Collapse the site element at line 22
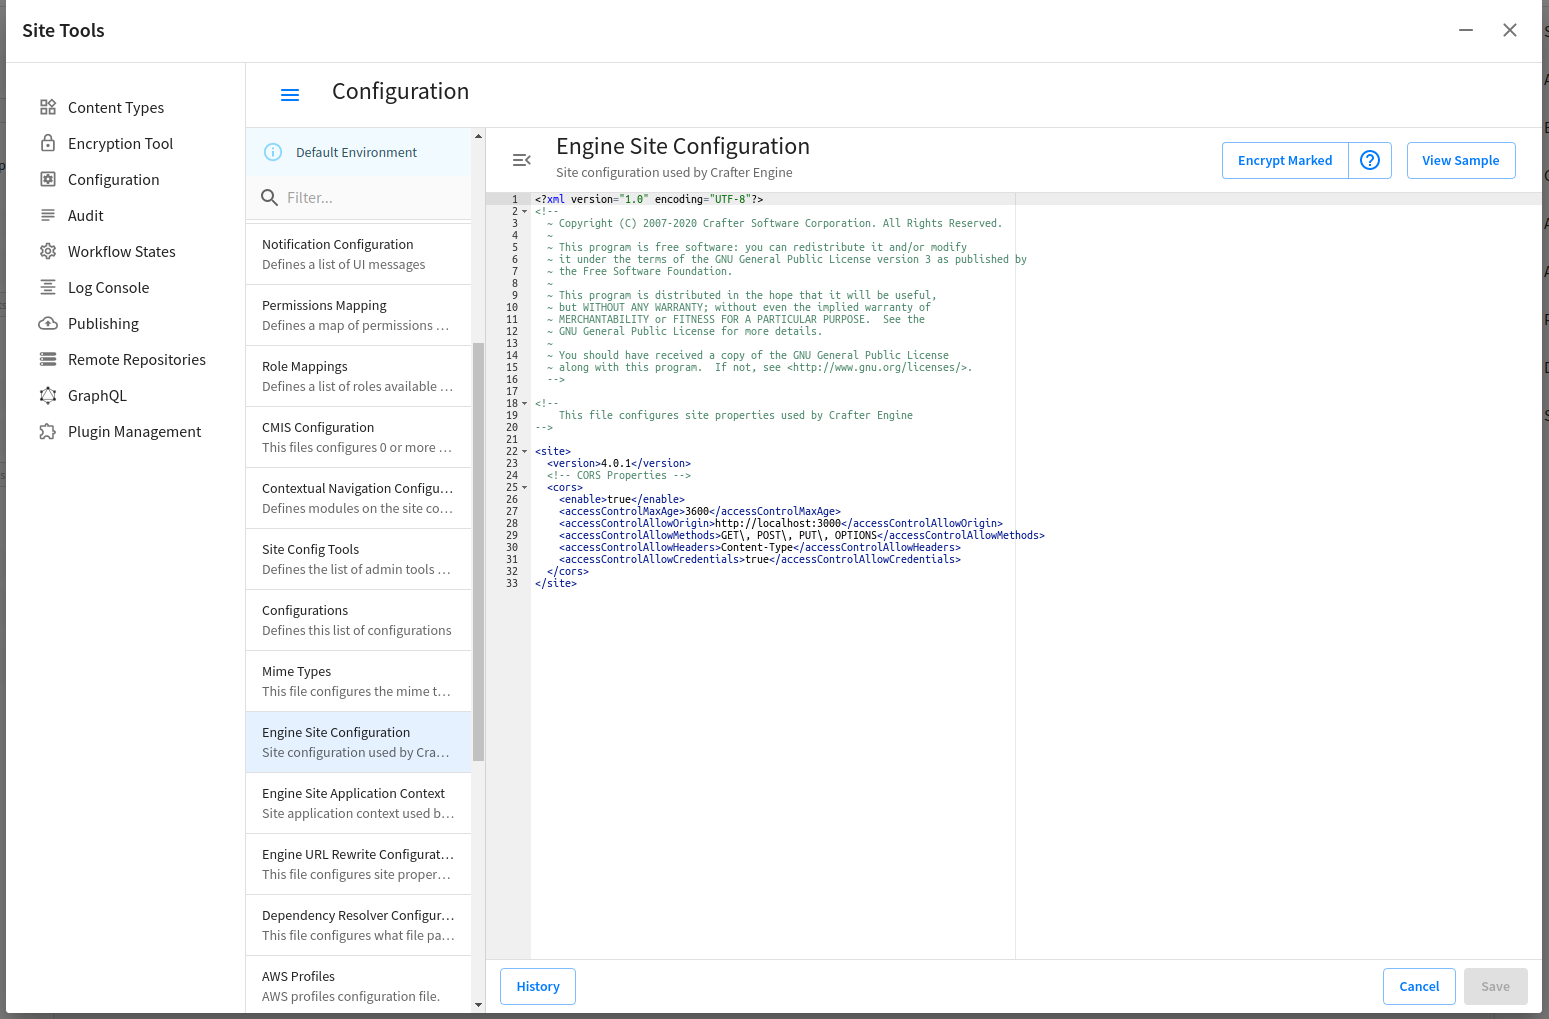The image size is (1549, 1019). (x=525, y=452)
